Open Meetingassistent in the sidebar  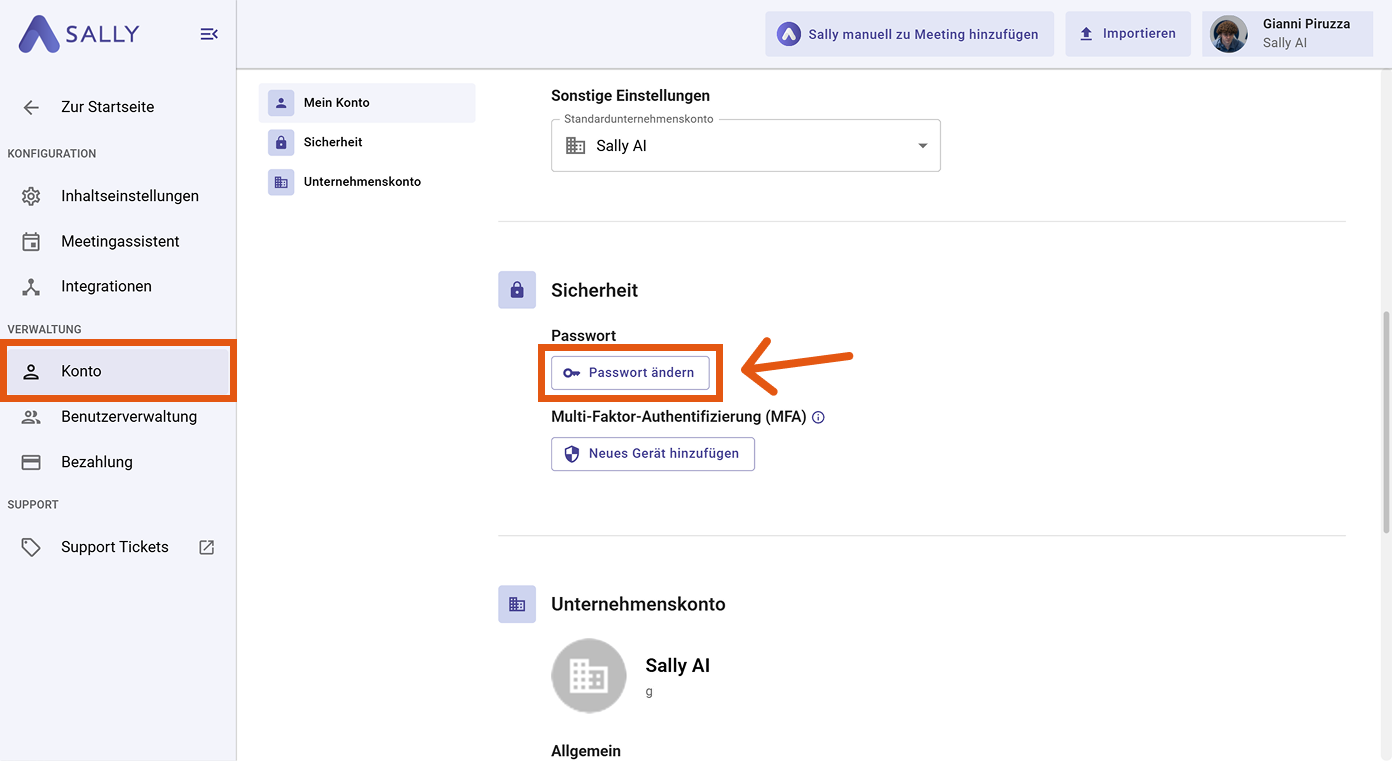coord(120,241)
